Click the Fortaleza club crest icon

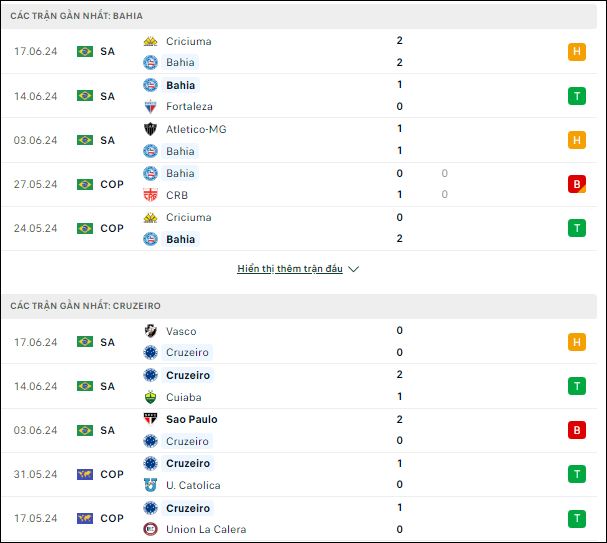(150, 106)
